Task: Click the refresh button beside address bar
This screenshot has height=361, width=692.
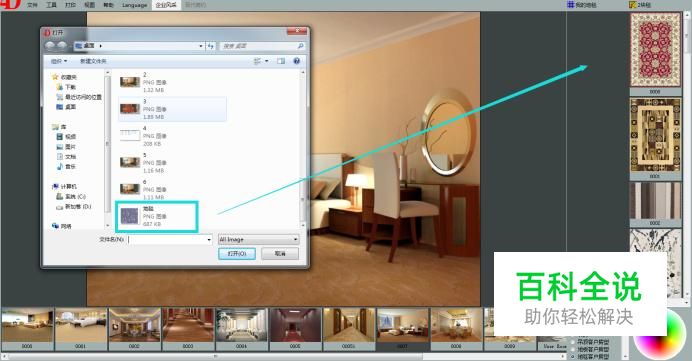Action: (211, 46)
